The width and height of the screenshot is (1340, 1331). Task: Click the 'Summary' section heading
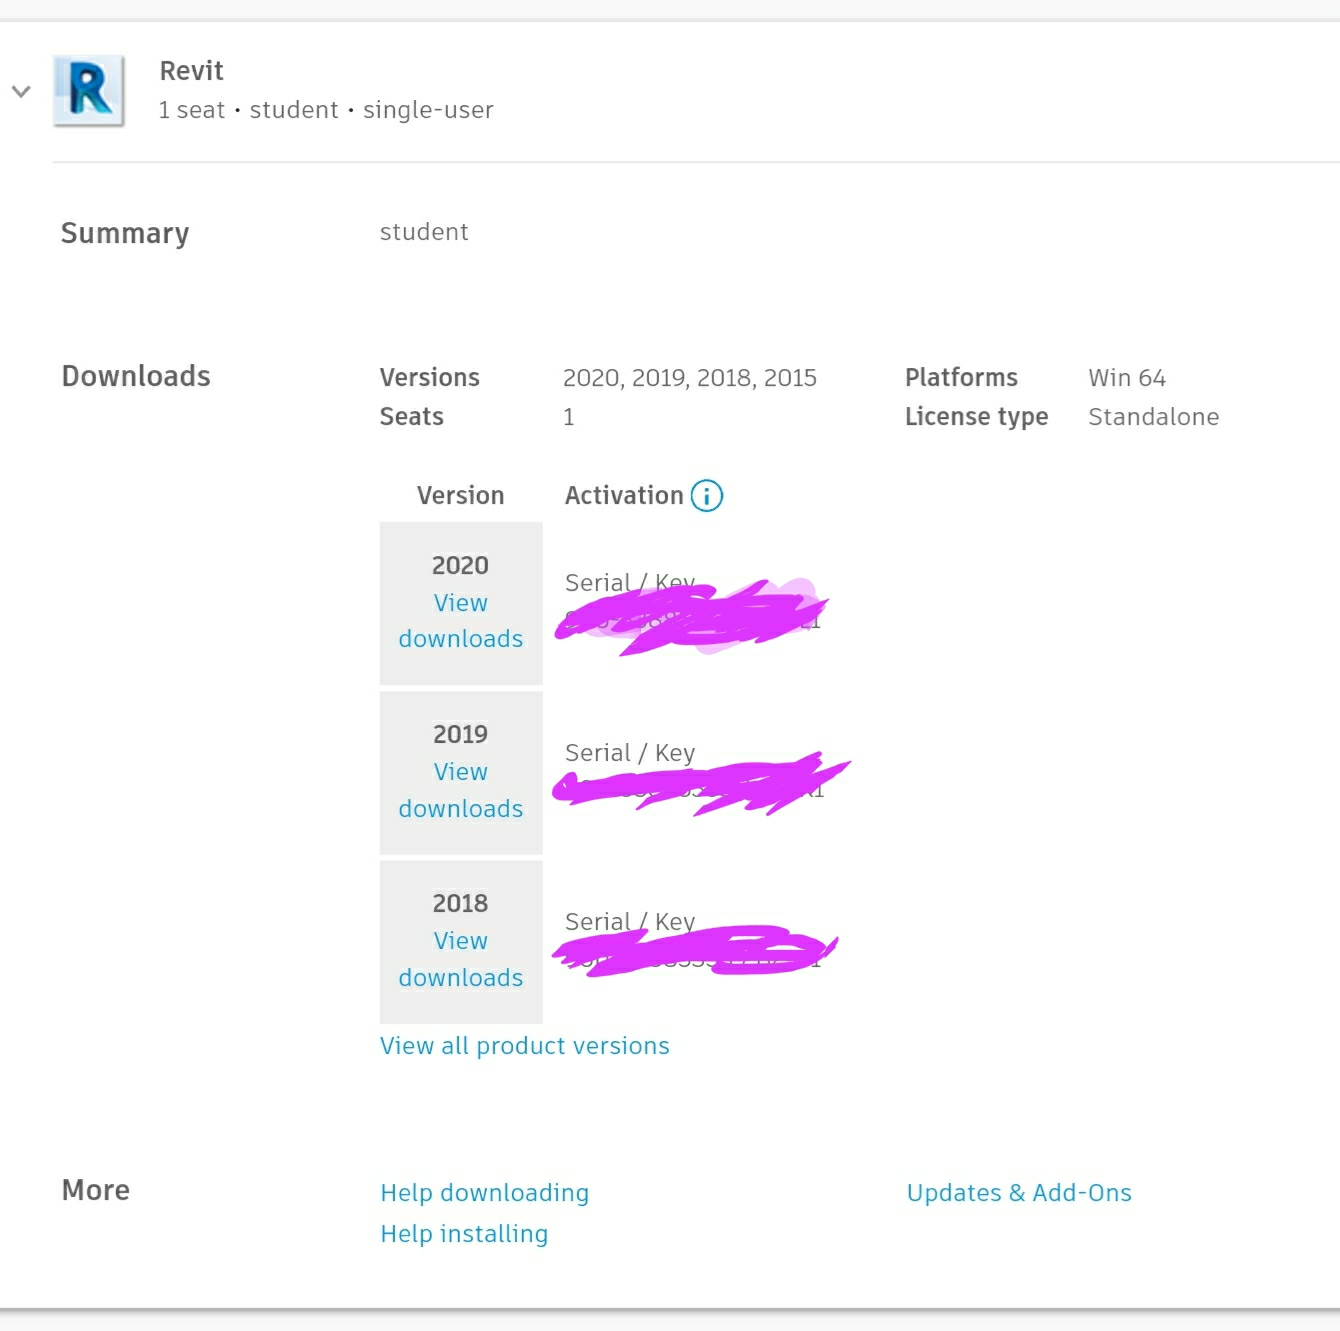click(x=125, y=234)
